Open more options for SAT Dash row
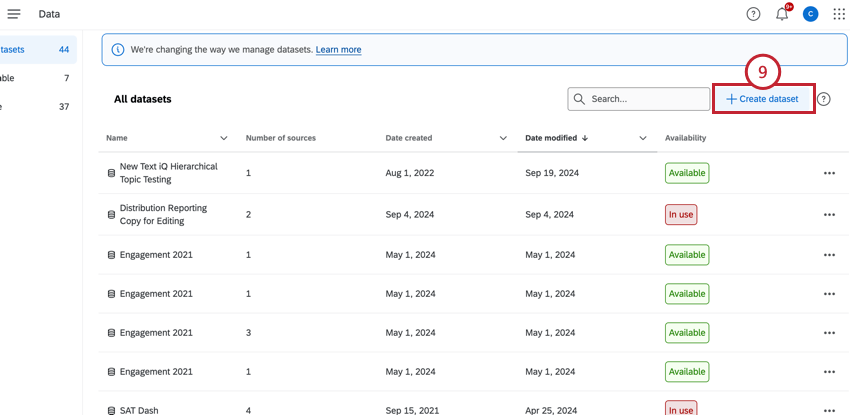850x415 pixels. coord(828,409)
